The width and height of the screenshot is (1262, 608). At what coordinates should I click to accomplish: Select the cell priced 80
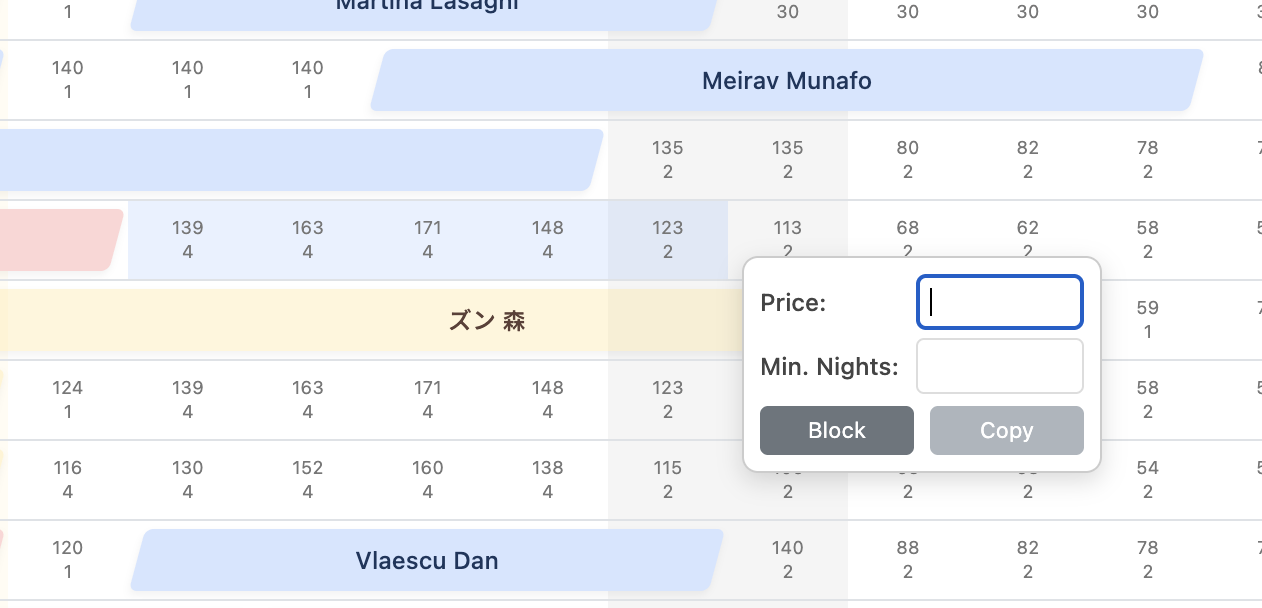pos(907,159)
